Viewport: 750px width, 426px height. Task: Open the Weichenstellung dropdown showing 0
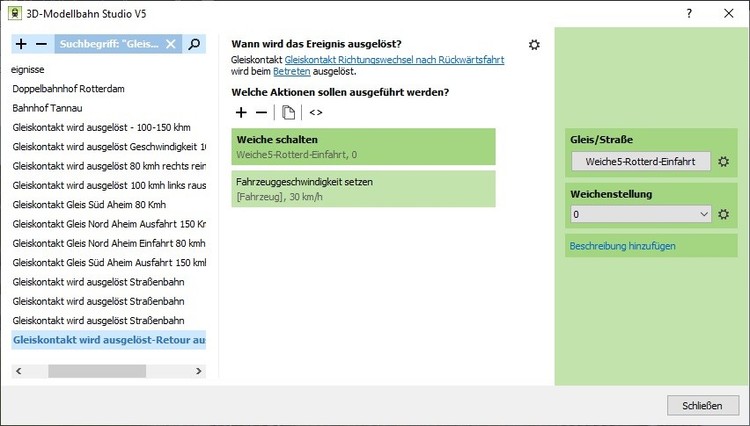coord(640,214)
